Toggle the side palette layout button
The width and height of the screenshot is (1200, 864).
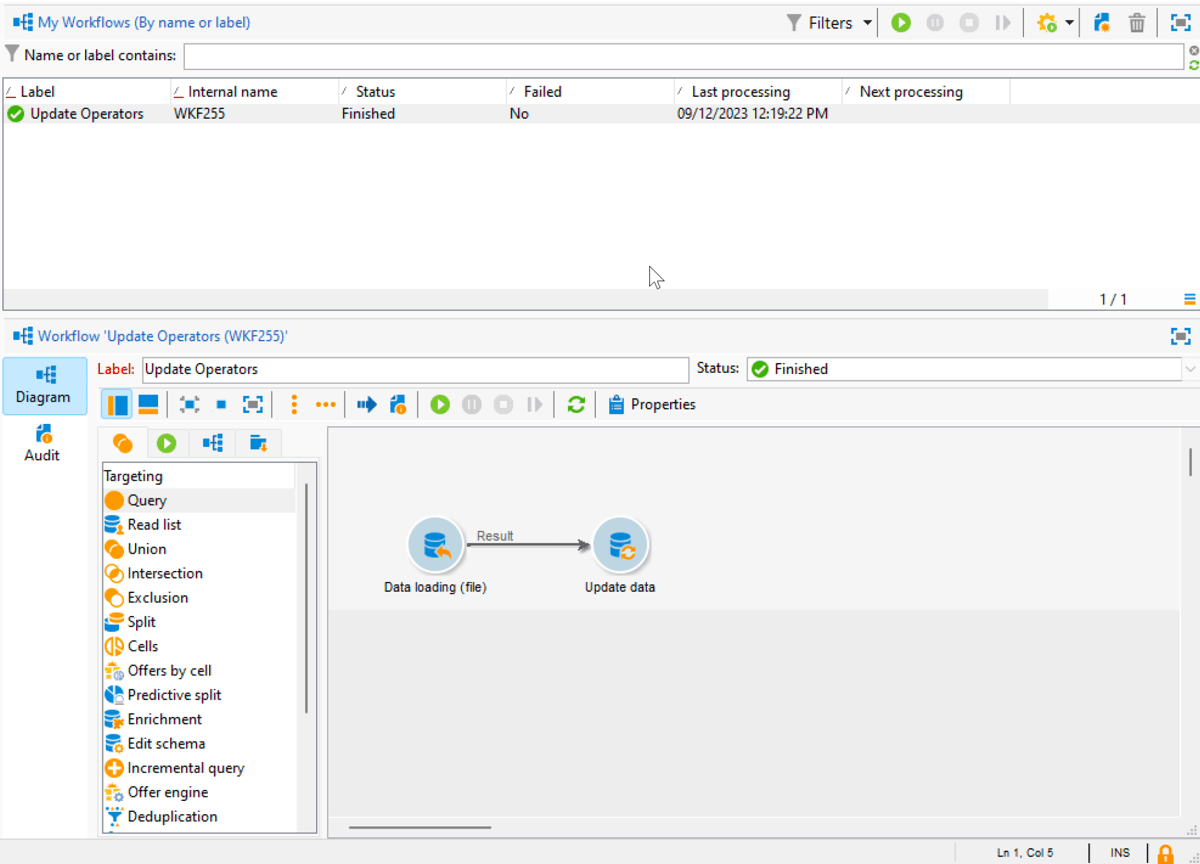[x=118, y=404]
